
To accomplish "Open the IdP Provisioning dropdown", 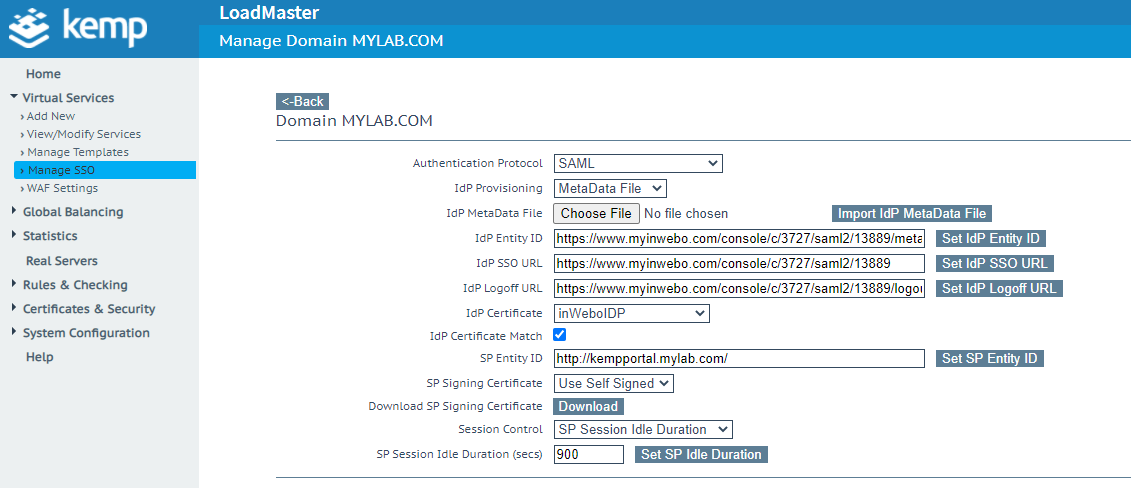I will coord(610,188).
